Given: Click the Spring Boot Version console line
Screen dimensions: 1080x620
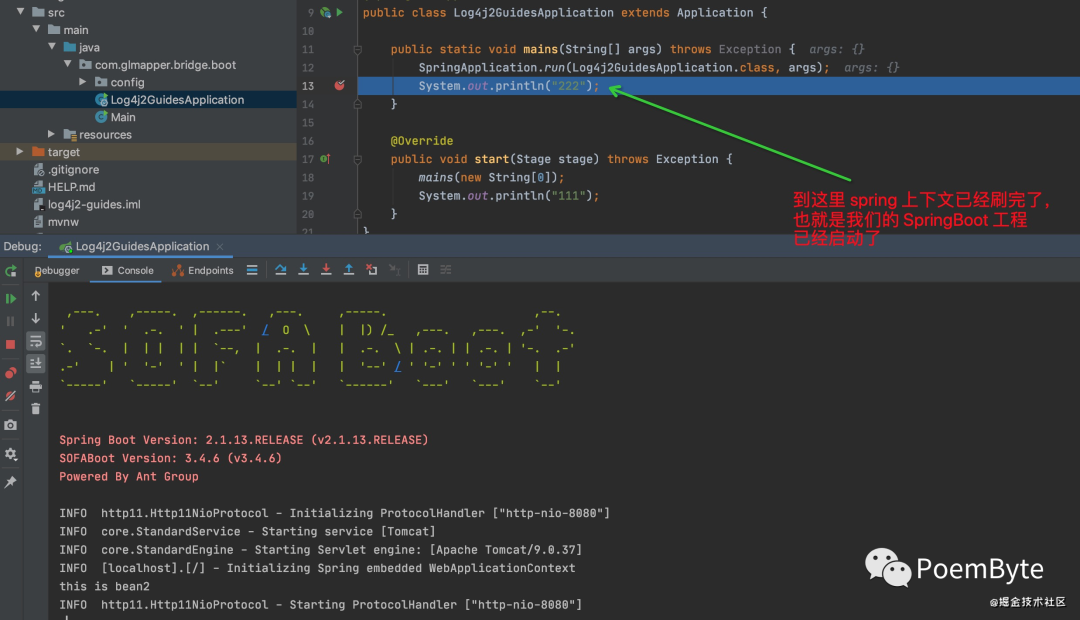Looking at the screenshot, I should pyautogui.click(x=243, y=440).
